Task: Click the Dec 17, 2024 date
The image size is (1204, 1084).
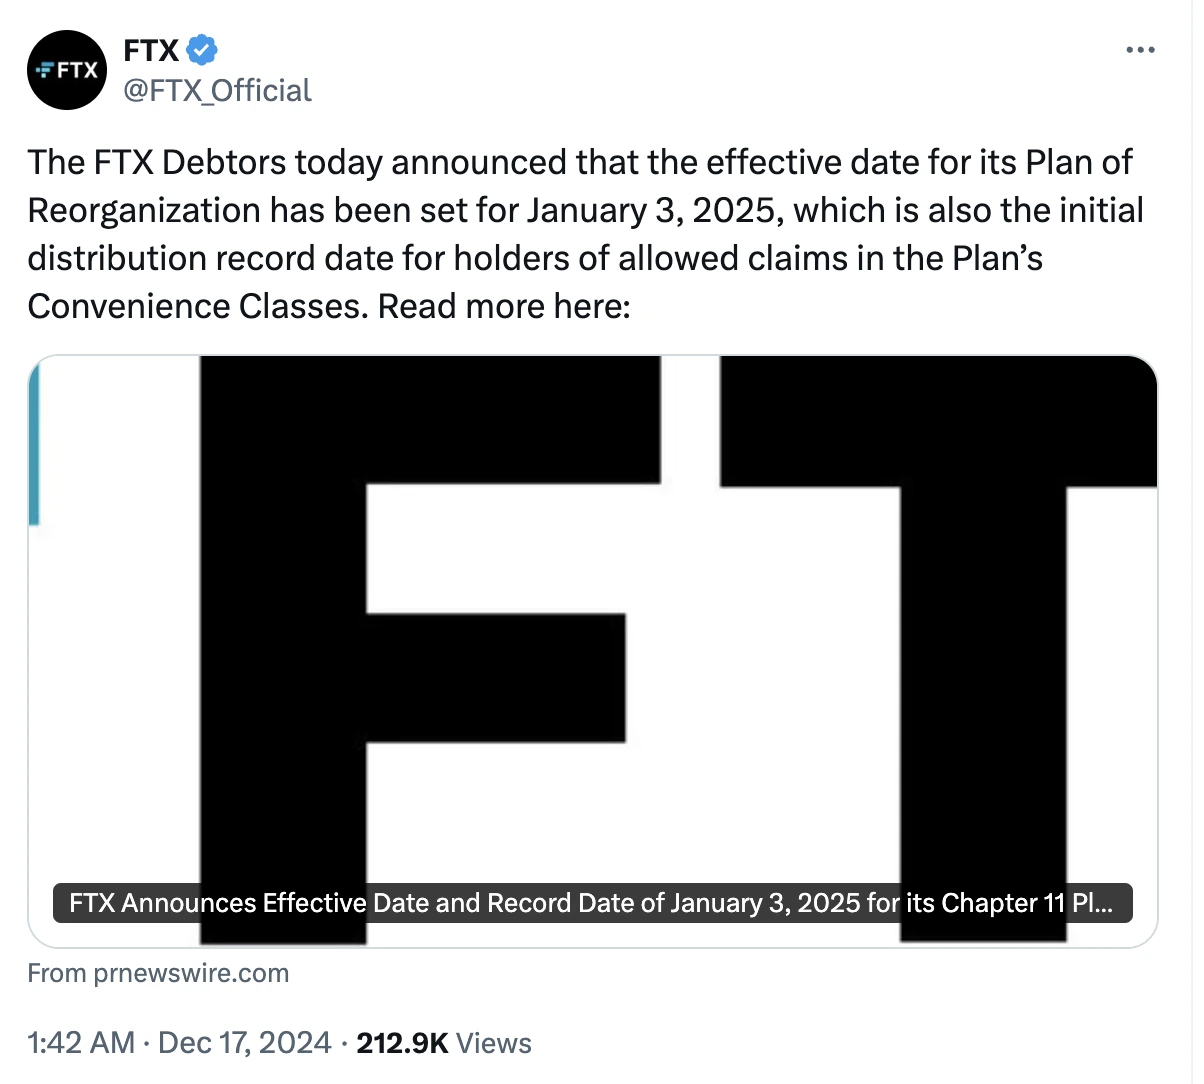Action: tap(244, 1043)
